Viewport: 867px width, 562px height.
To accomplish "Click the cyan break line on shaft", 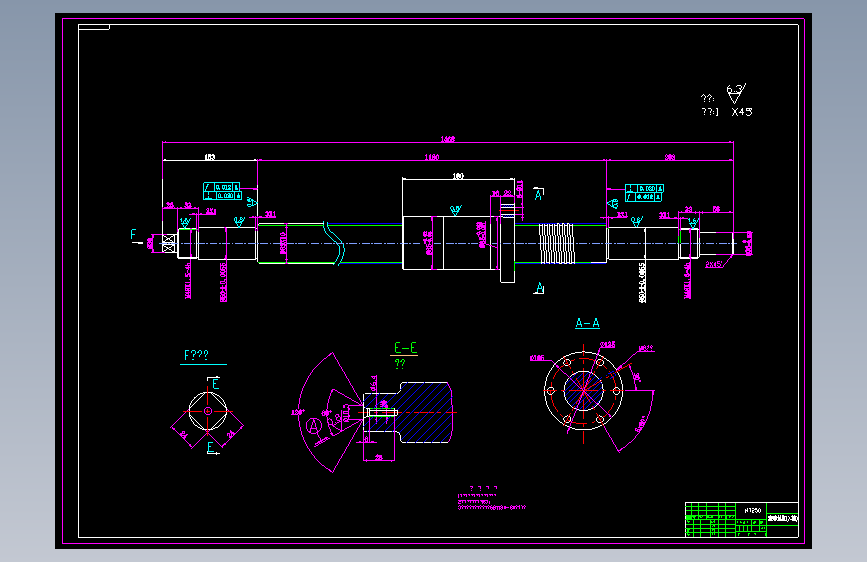I will click(334, 243).
